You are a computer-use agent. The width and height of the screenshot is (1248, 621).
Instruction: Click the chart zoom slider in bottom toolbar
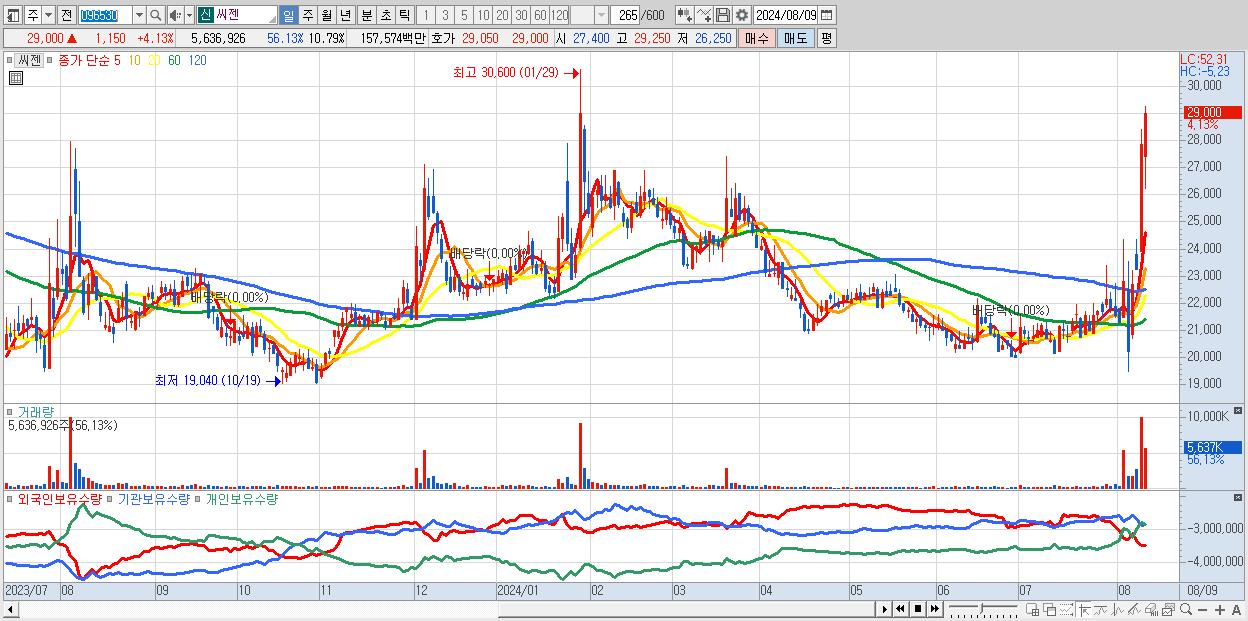tap(983, 609)
